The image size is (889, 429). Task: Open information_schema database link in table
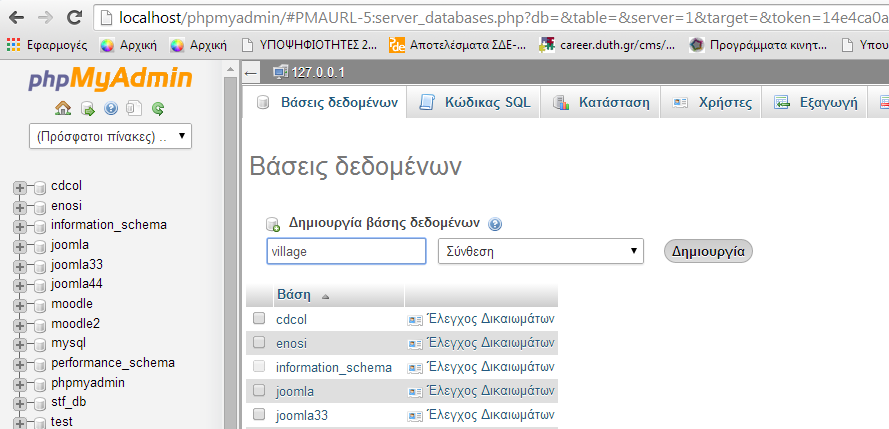point(334,368)
